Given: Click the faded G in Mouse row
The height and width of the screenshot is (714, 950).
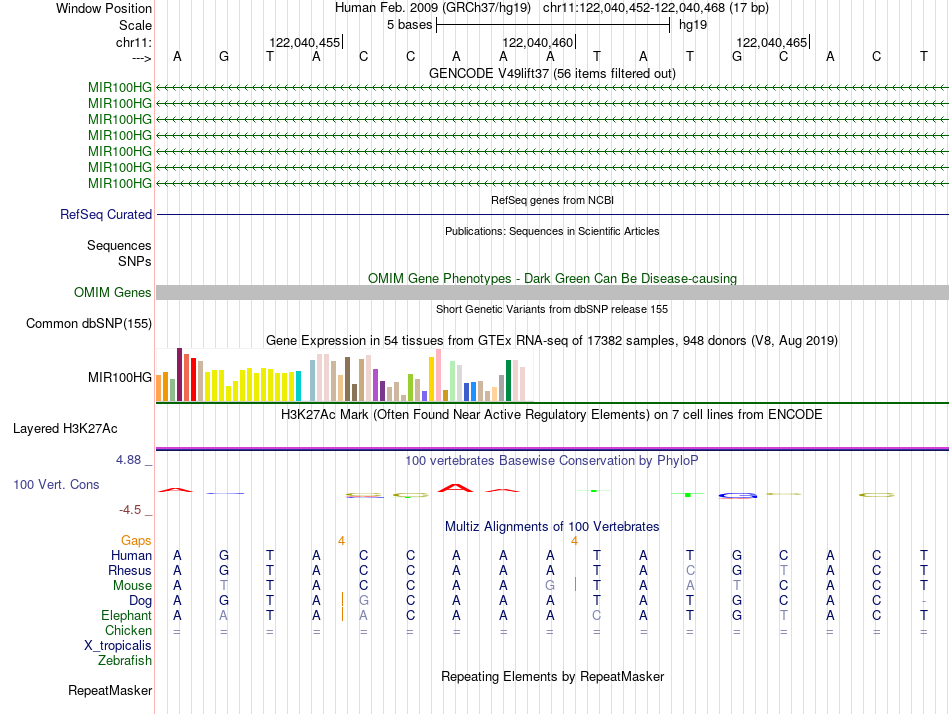Looking at the screenshot, I should click(550, 586).
